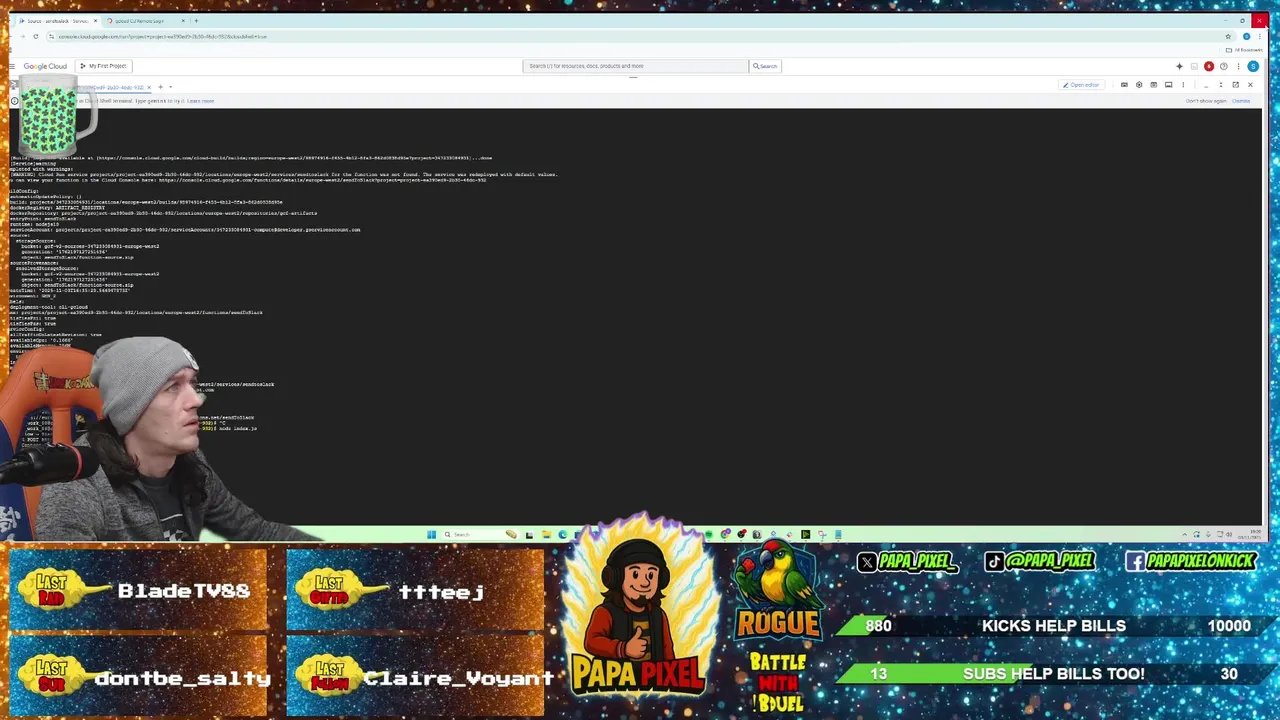Open File Explorer from the taskbar

pos(546,535)
